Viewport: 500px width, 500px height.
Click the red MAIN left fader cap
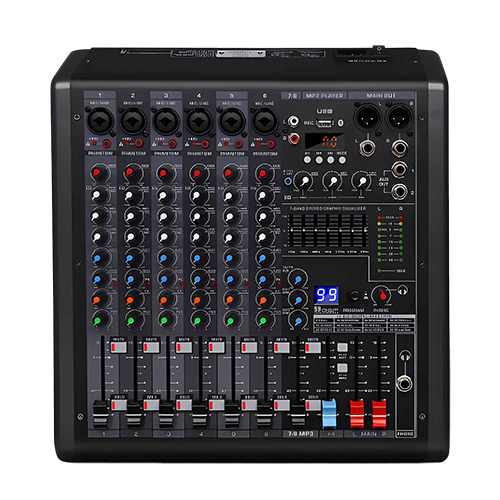[357, 414]
